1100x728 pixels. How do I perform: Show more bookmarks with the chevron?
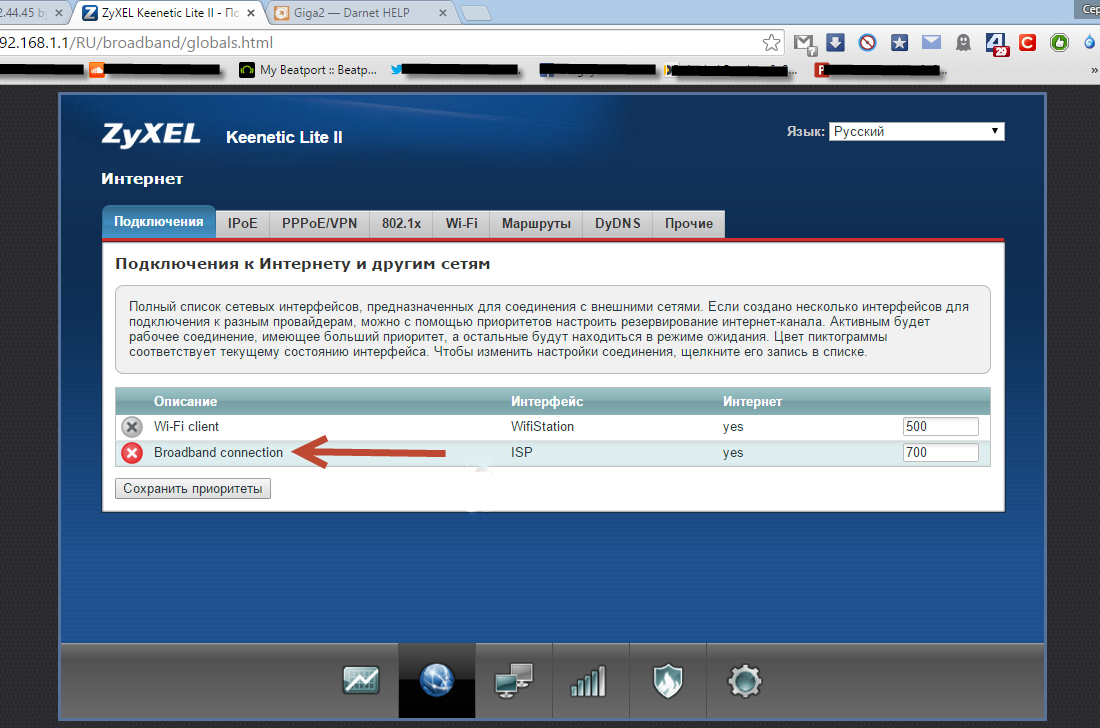1094,69
